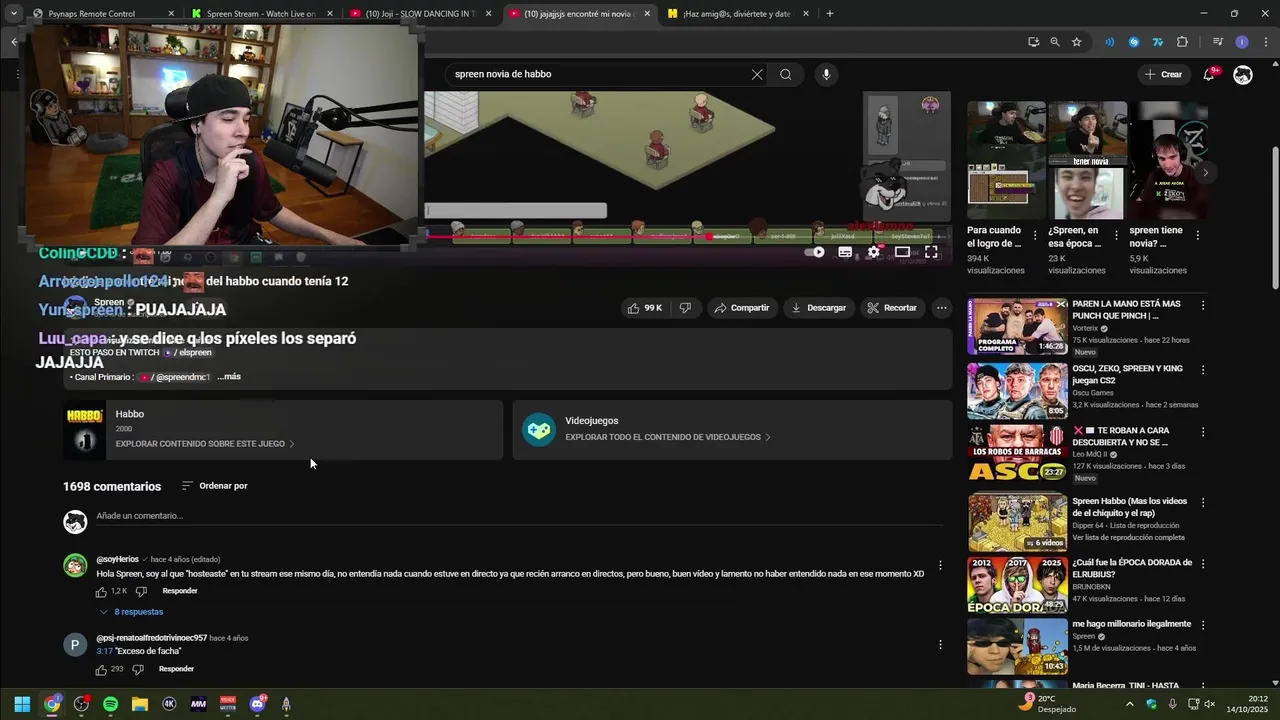The image size is (1280, 720).
Task: Close the jajajjsjs encontré mi novia tab
Action: (x=647, y=14)
